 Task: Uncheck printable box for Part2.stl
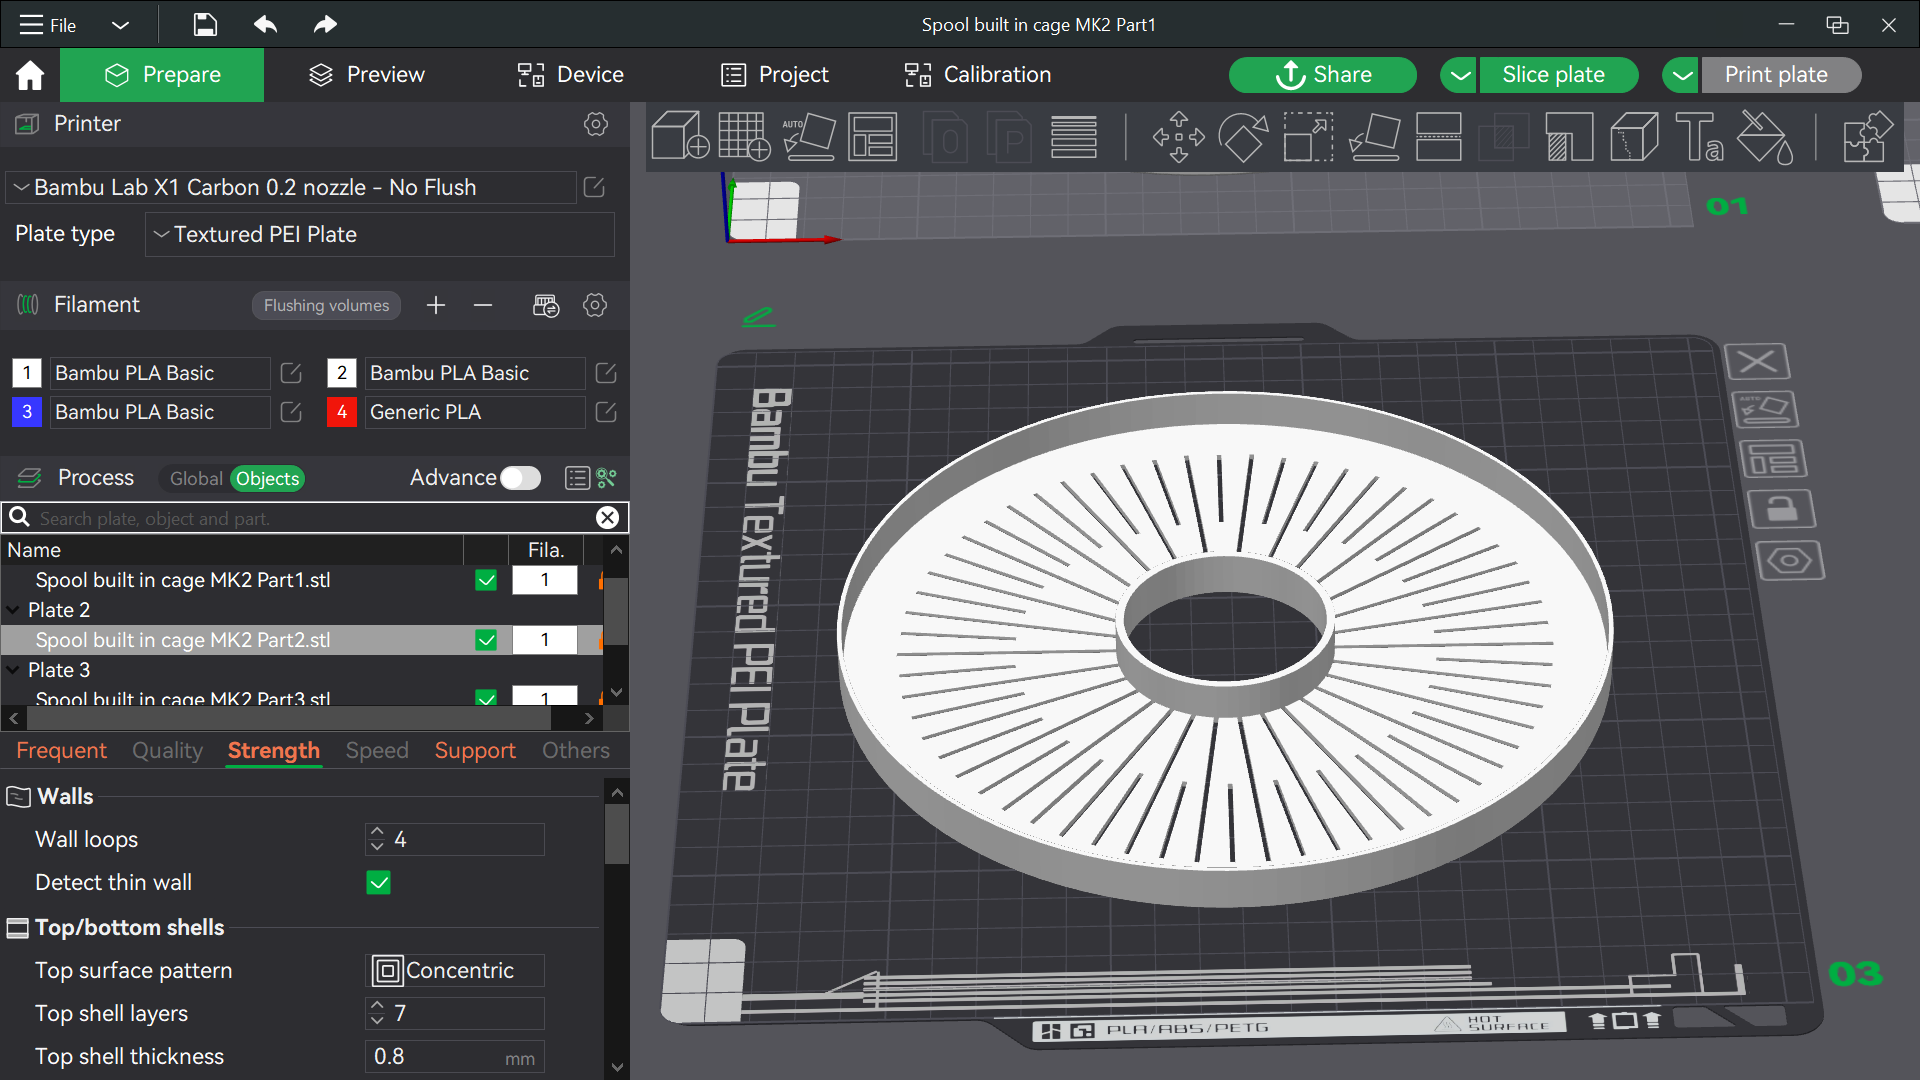click(x=486, y=640)
